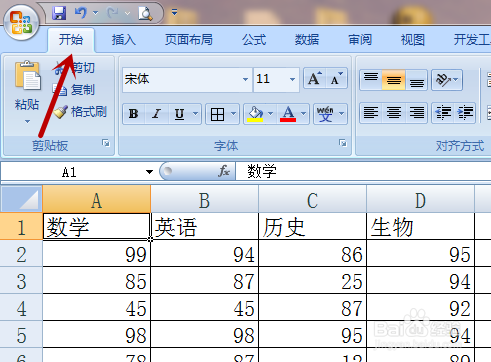
Task: Customize the Quick Access toolbar
Action: (x=174, y=13)
